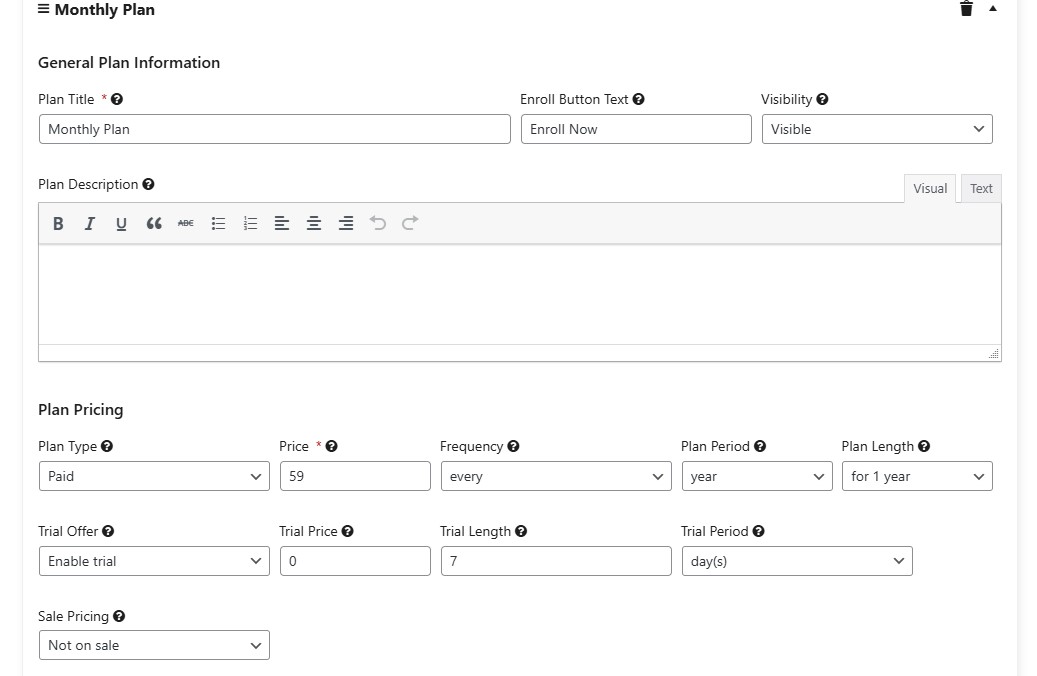Toggle underline formatting in description editor
Viewport: 1037px width, 676px height.
coord(122,224)
